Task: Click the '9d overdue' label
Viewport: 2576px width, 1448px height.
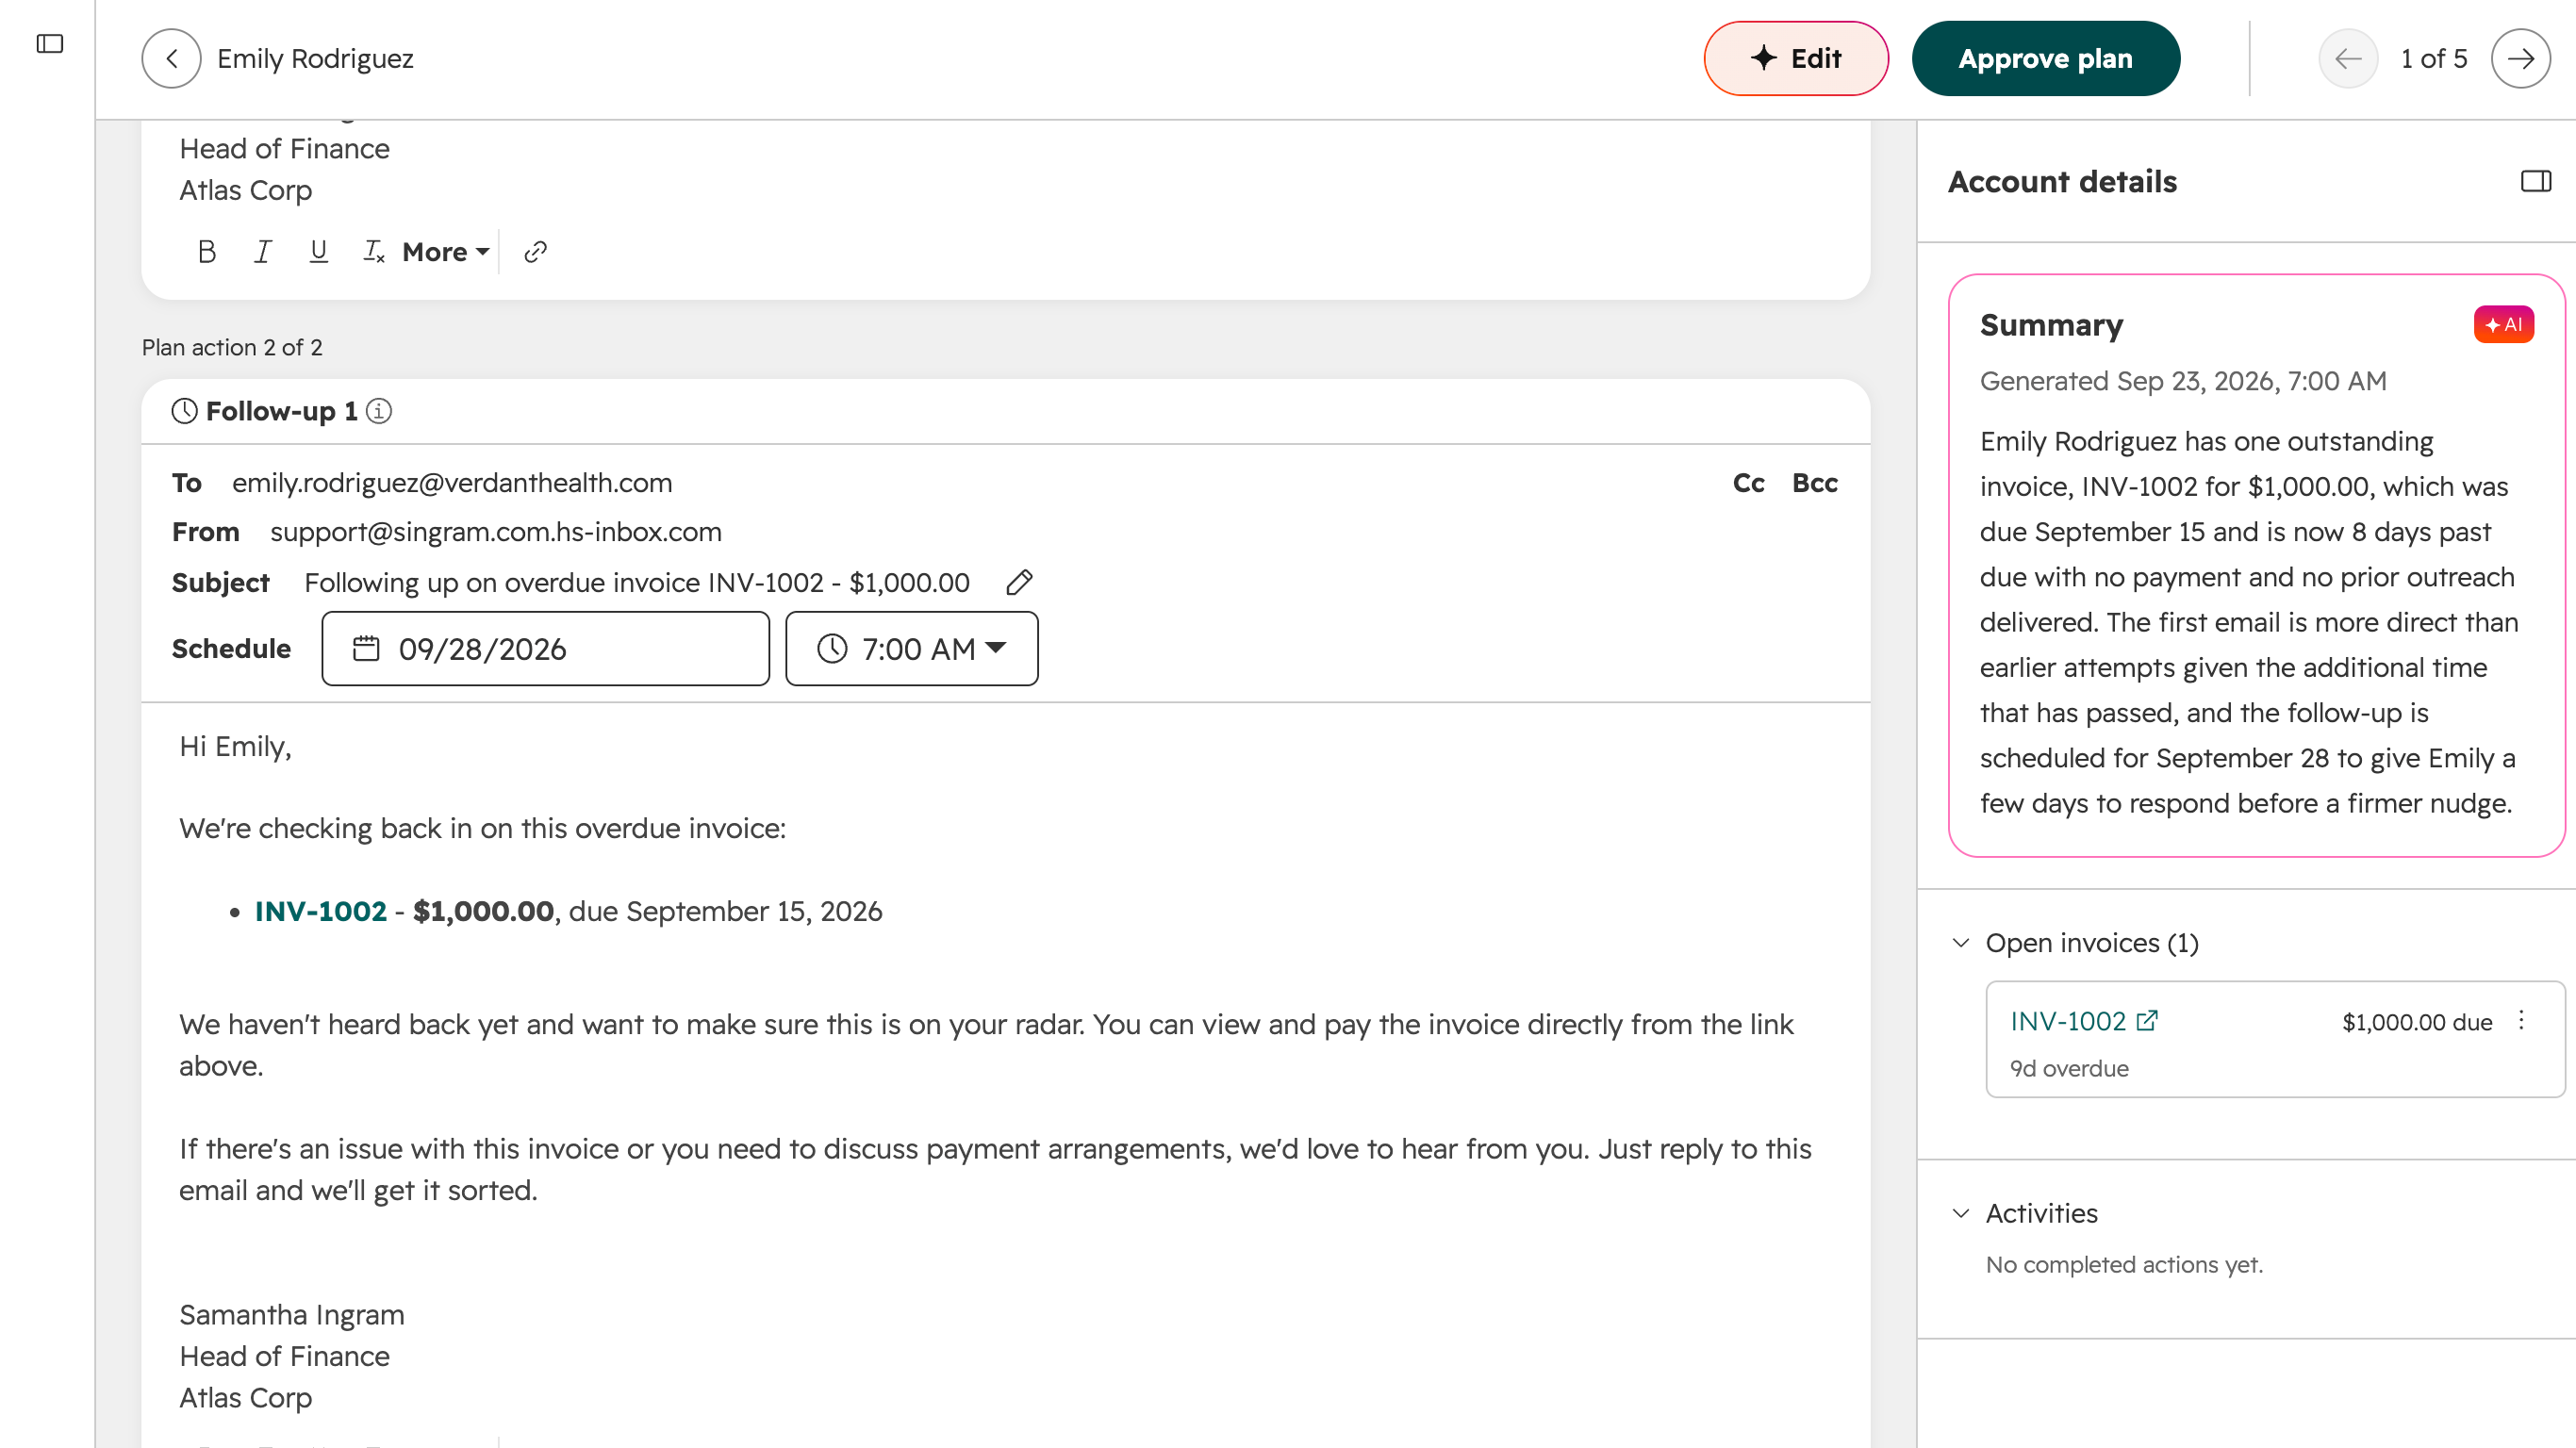Action: point(2069,1069)
